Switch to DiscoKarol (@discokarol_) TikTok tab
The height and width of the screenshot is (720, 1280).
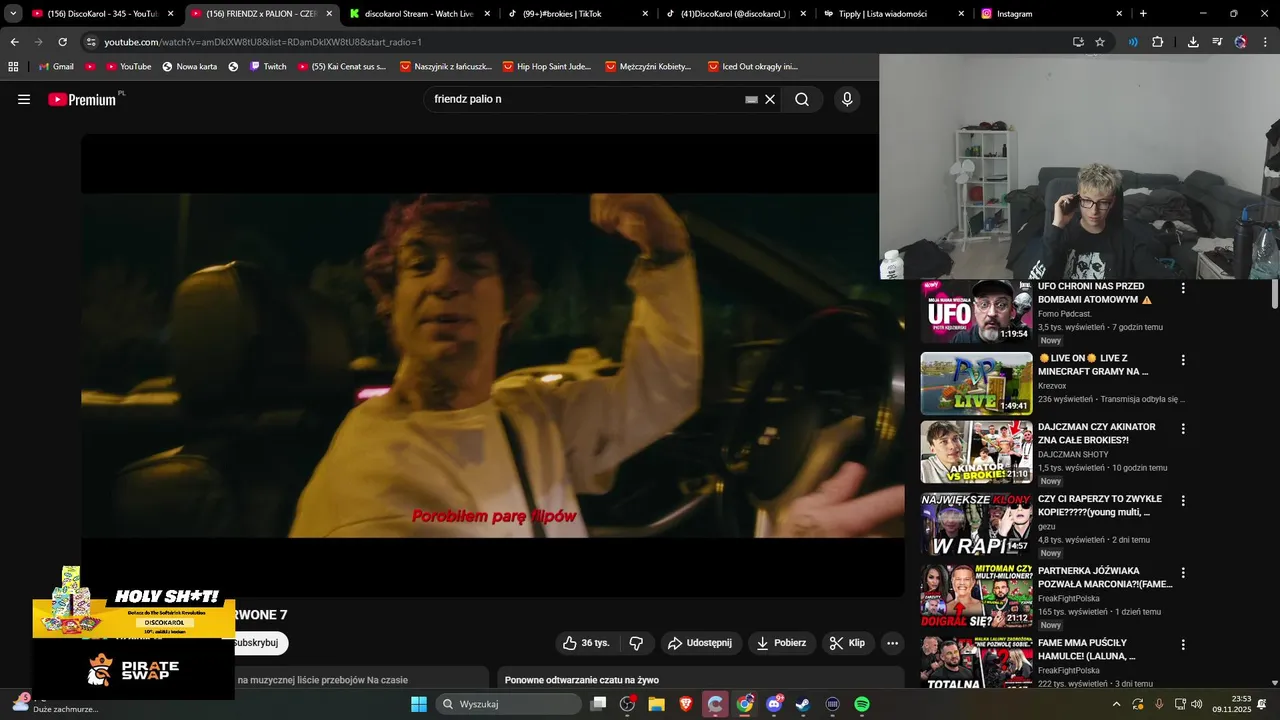(x=735, y=14)
